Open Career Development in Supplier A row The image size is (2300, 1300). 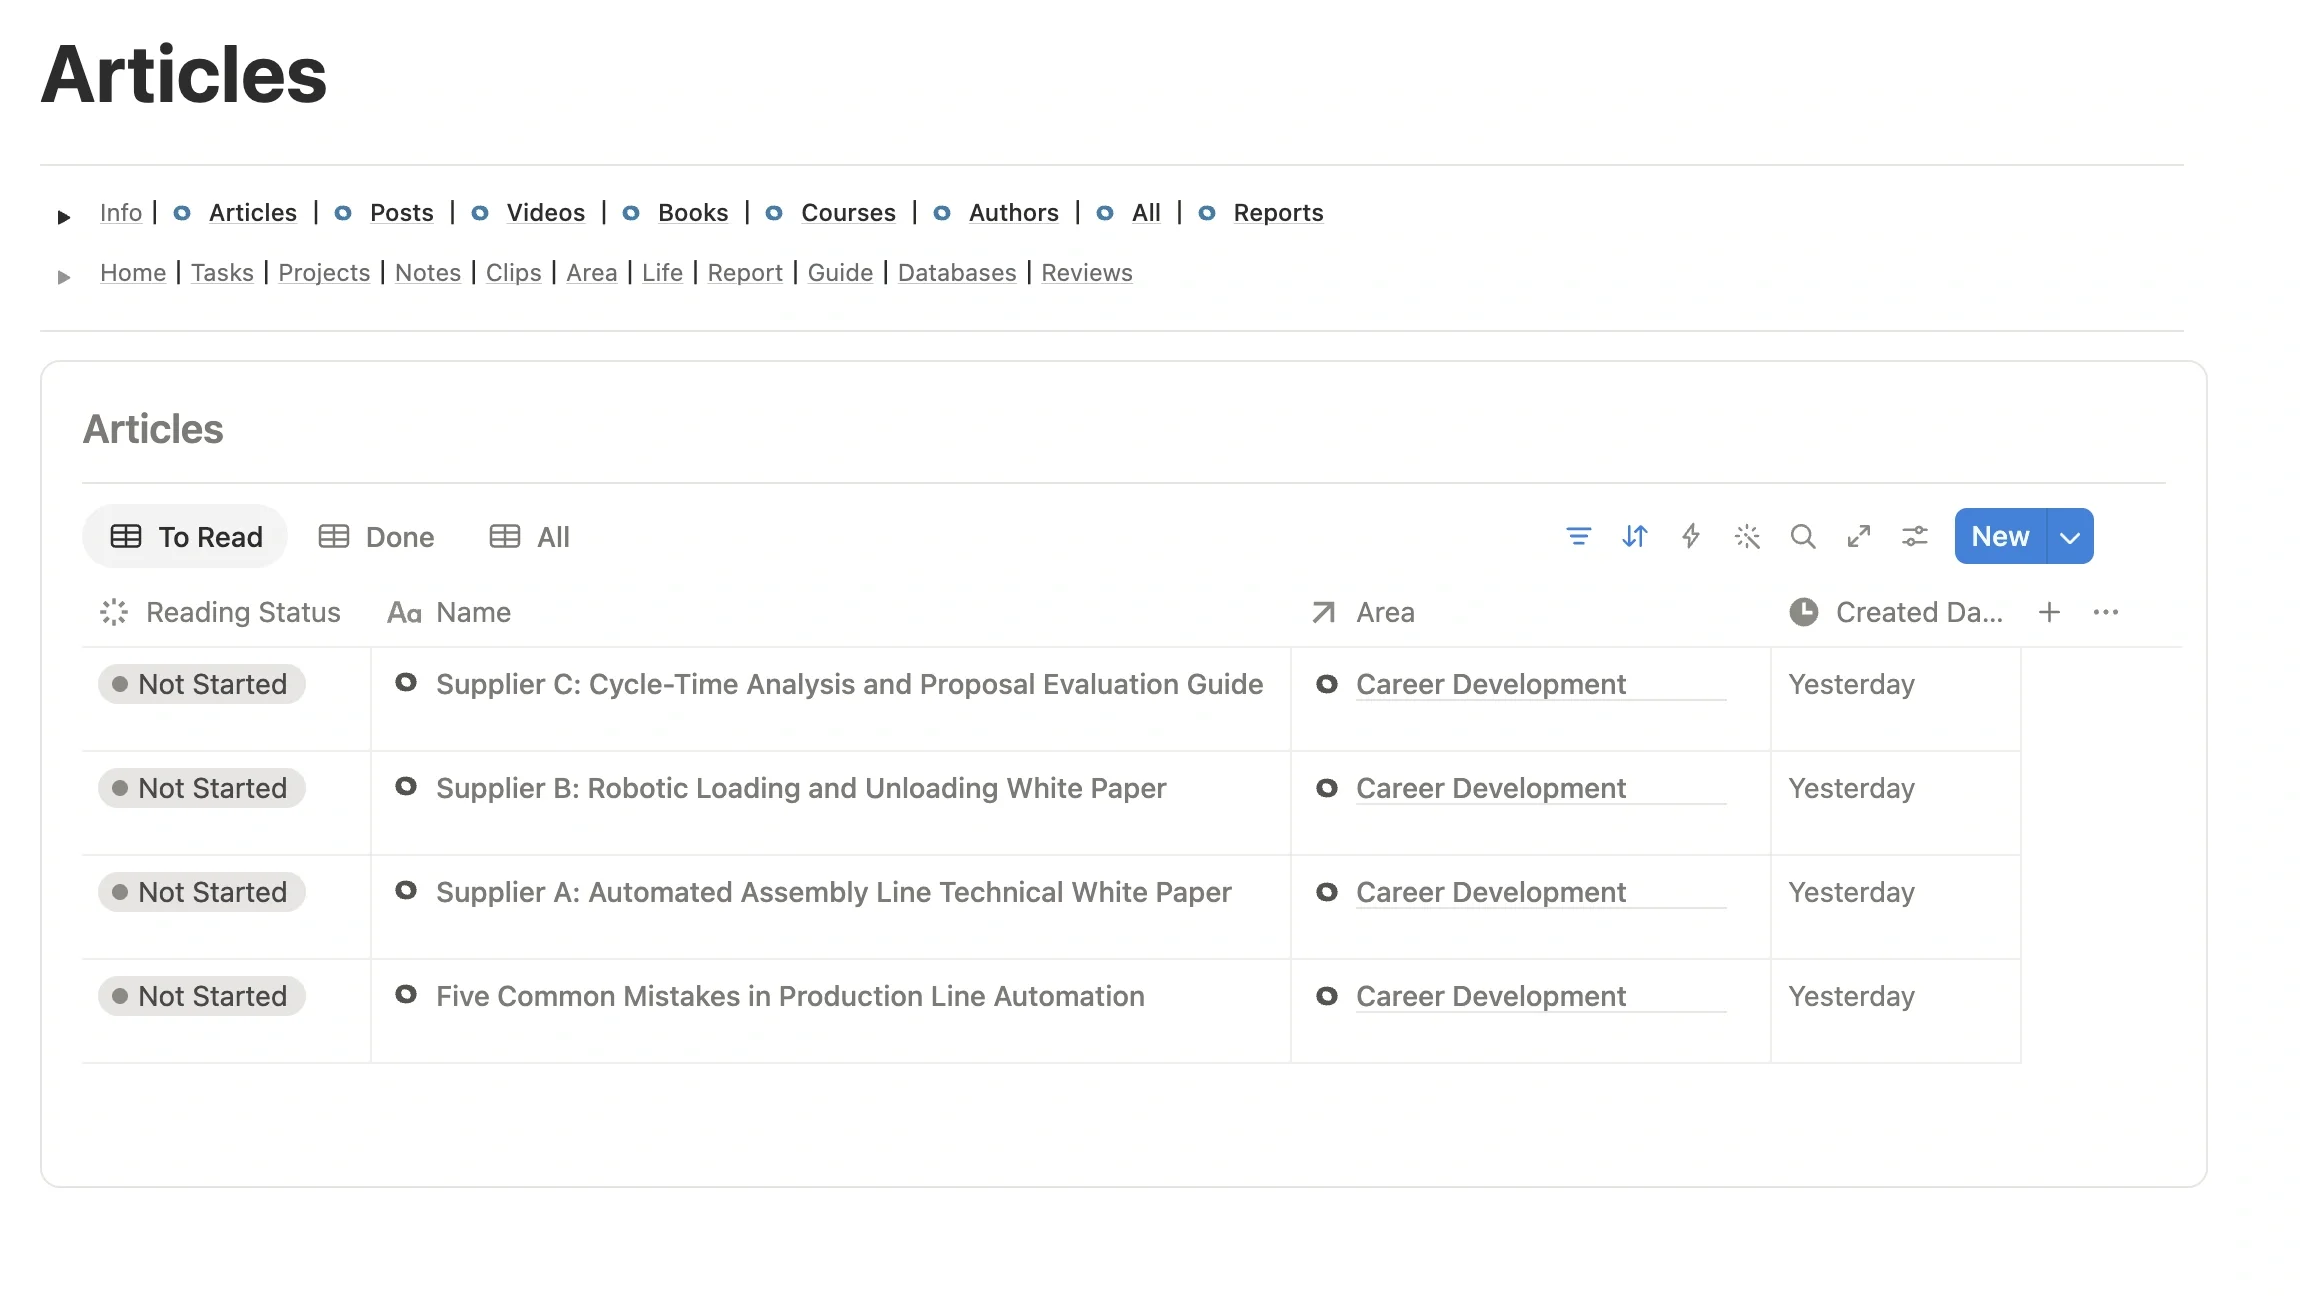[x=1490, y=892]
